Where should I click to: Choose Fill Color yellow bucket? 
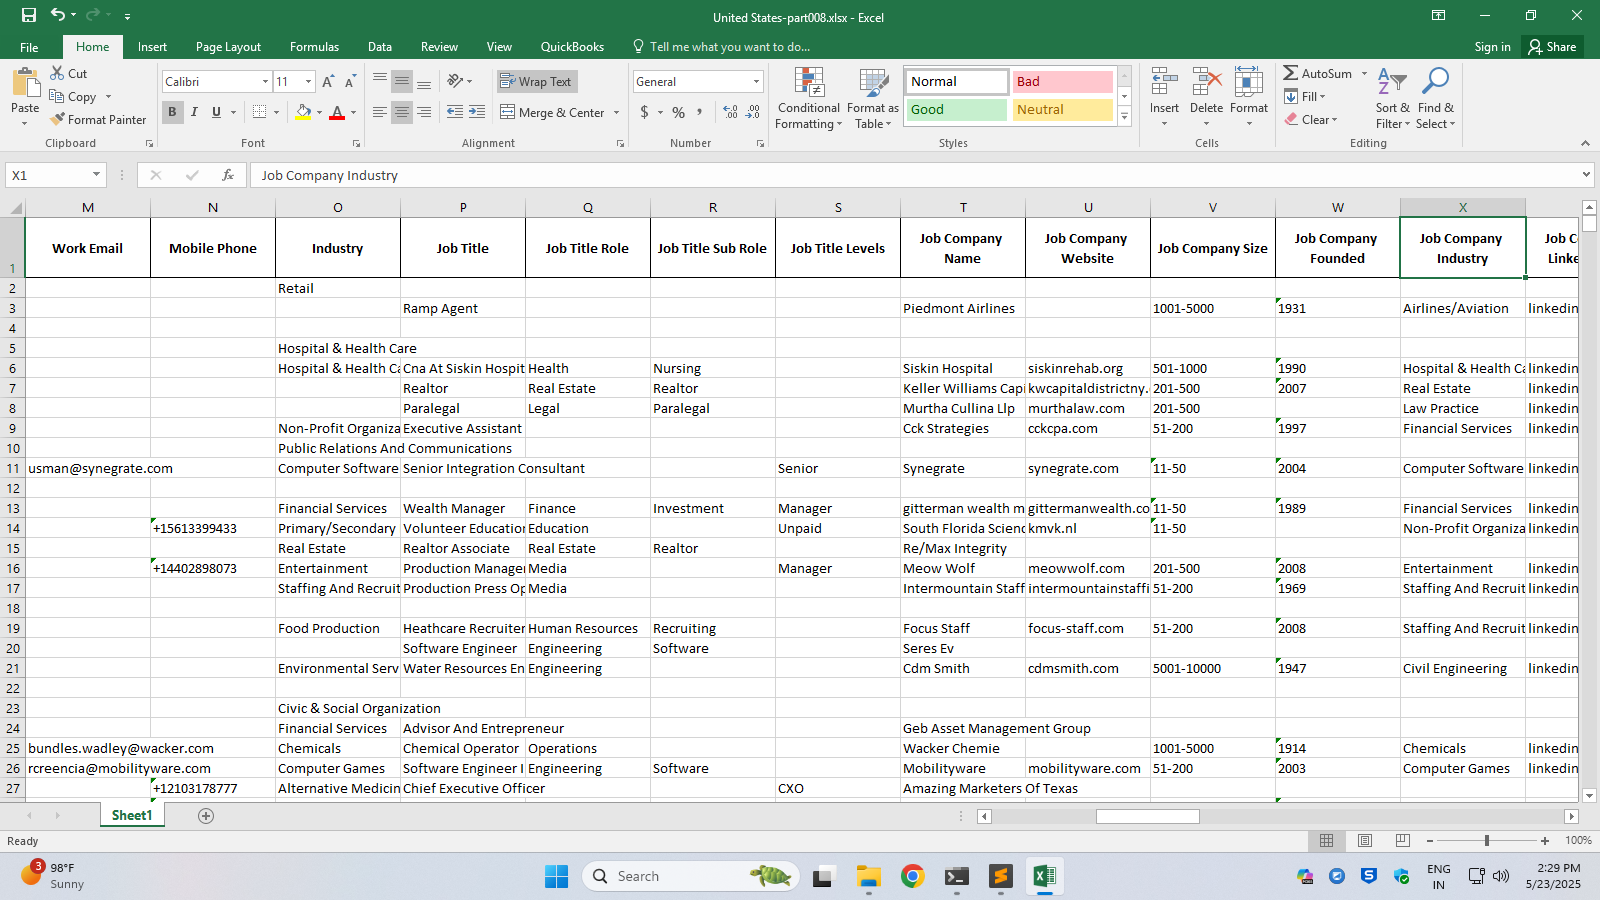[304, 112]
